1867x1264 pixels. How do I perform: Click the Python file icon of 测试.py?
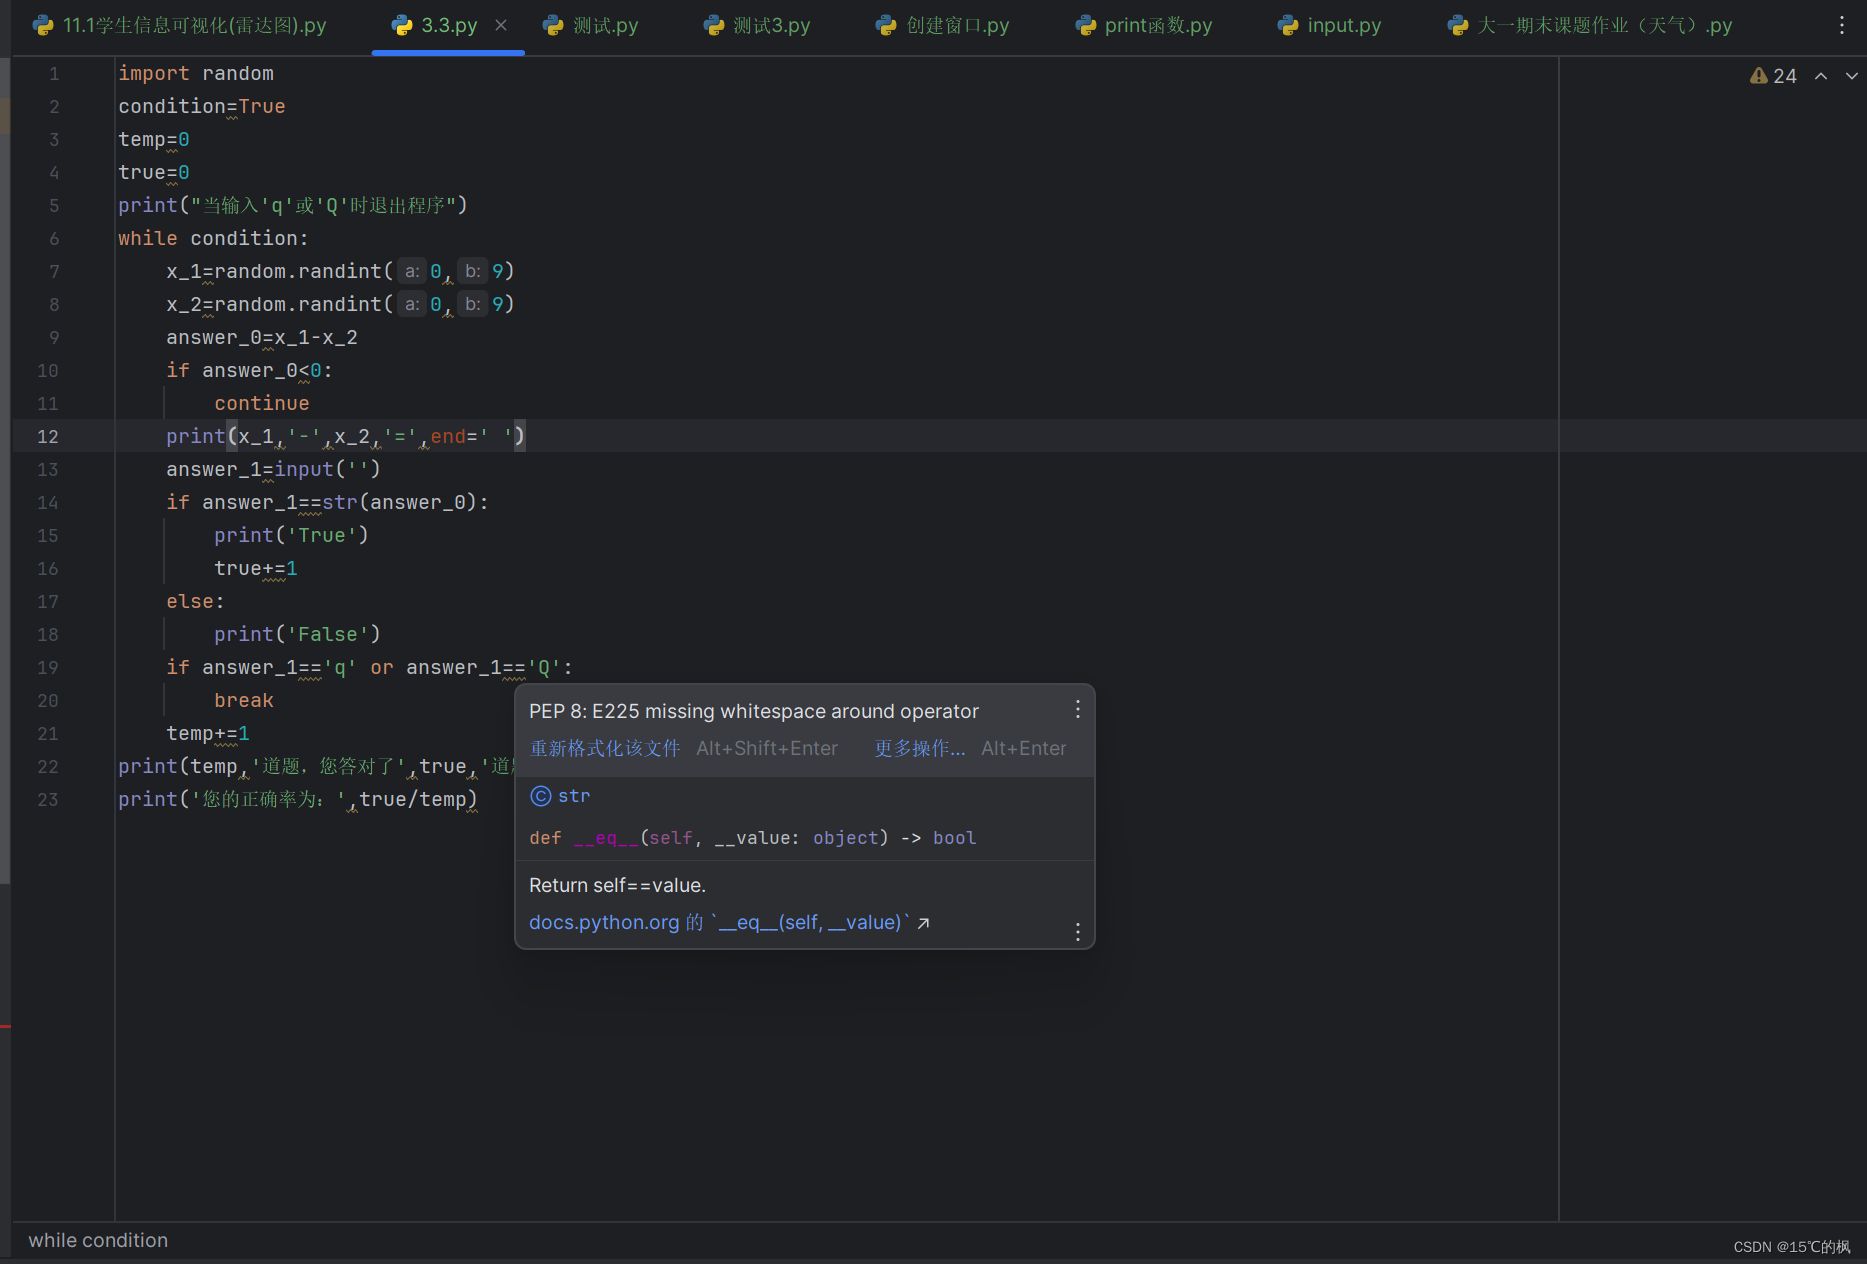click(553, 25)
